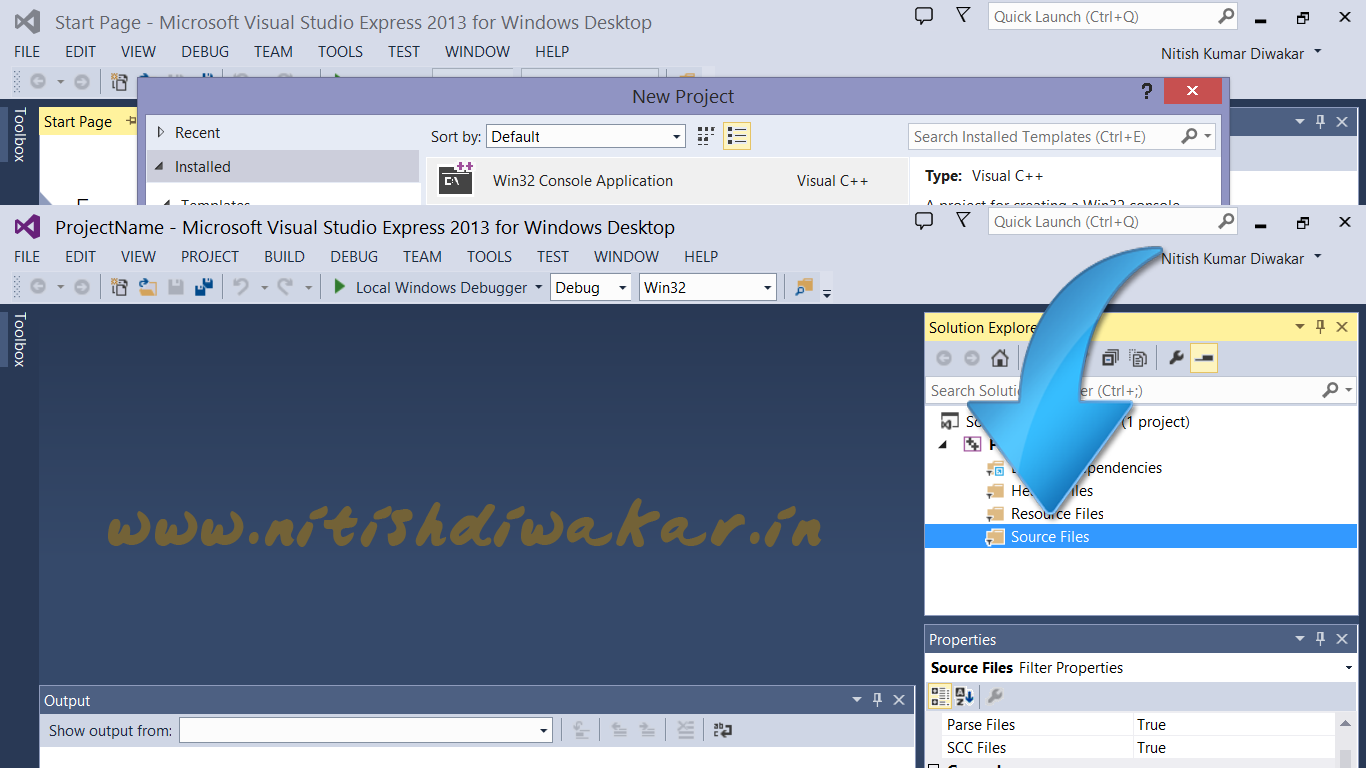Click the SCC Files property row
1366x768 pixels.
[x=1138, y=747]
